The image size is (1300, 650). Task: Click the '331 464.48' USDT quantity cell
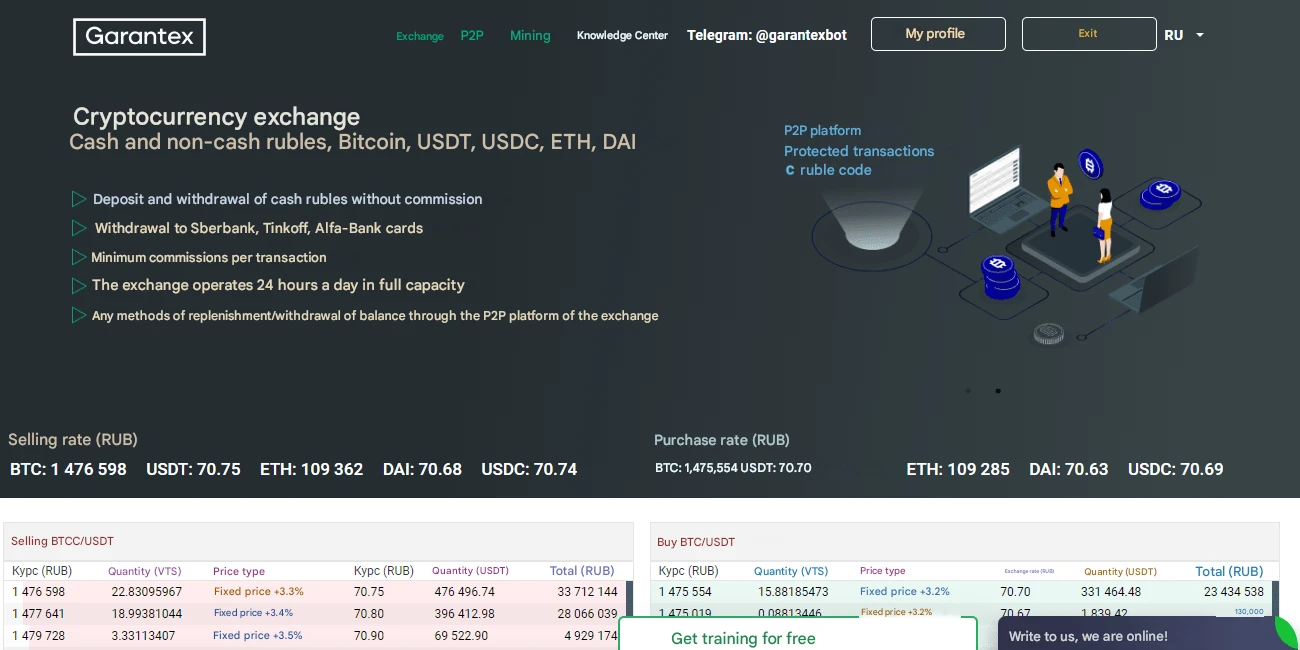click(1111, 592)
